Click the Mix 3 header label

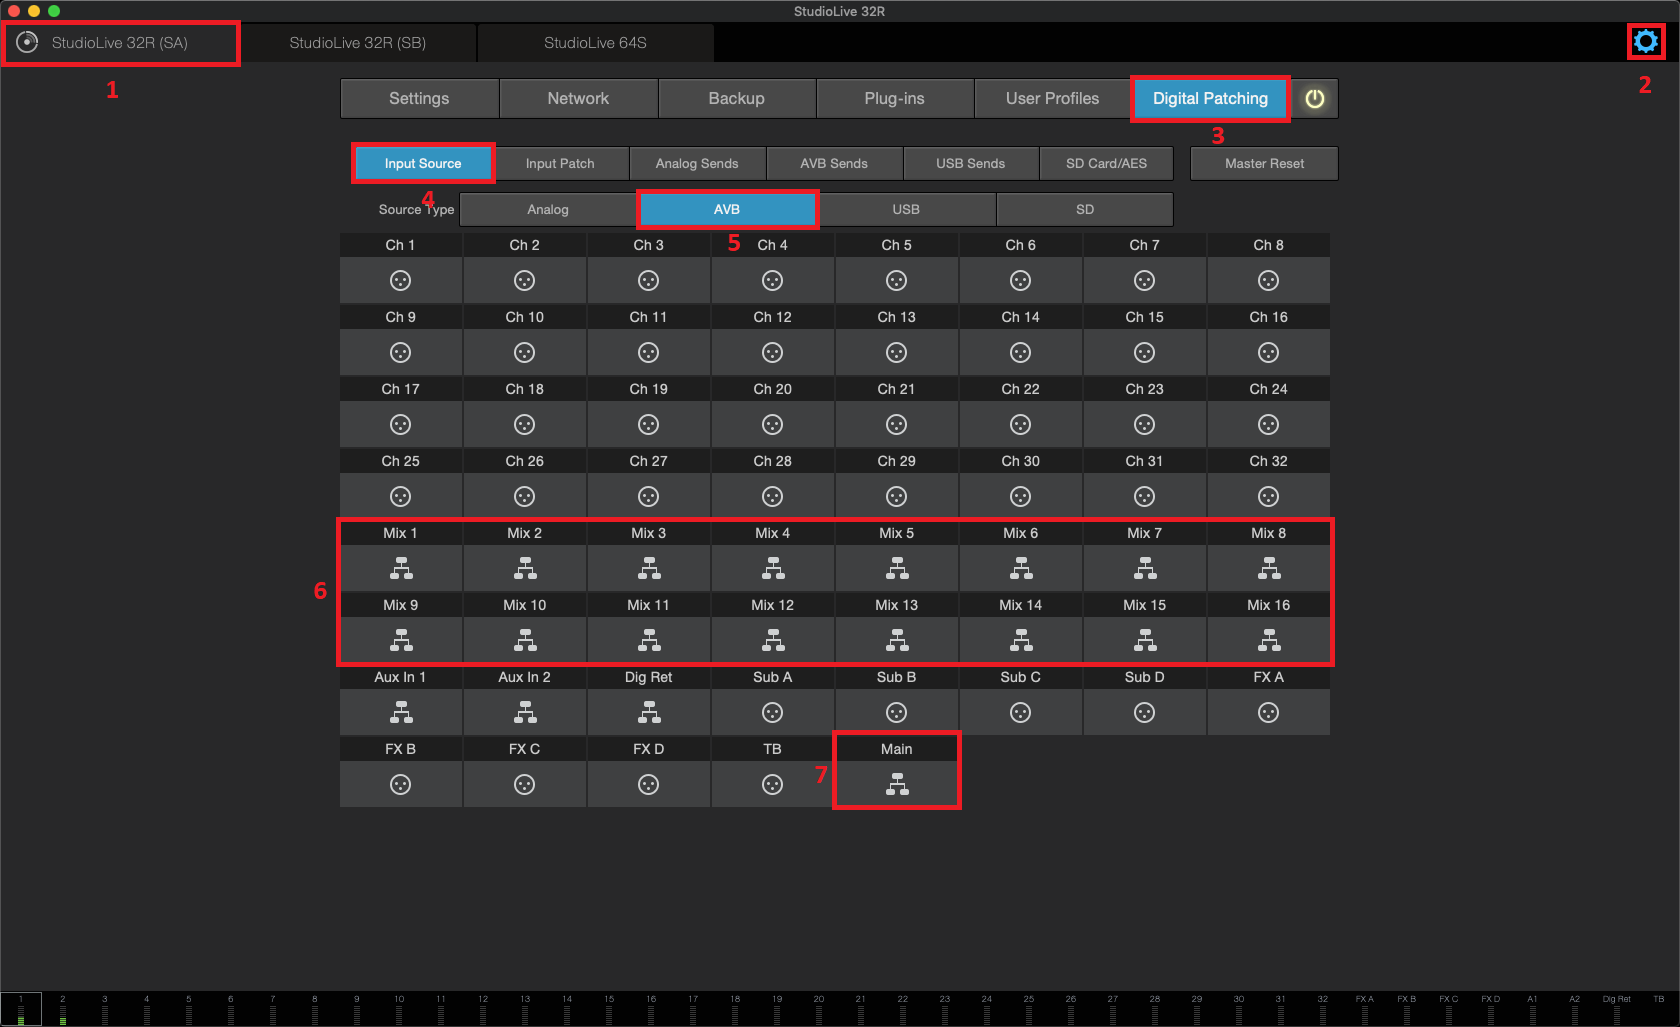coord(648,533)
